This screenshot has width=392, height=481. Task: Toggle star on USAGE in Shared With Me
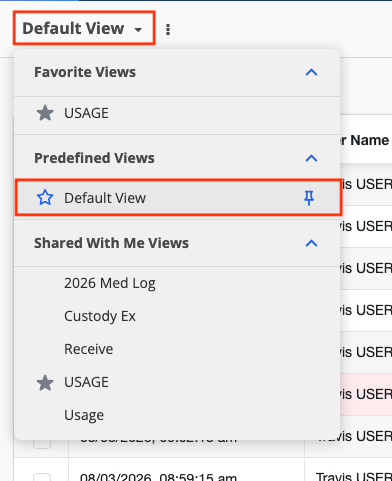[45, 382]
